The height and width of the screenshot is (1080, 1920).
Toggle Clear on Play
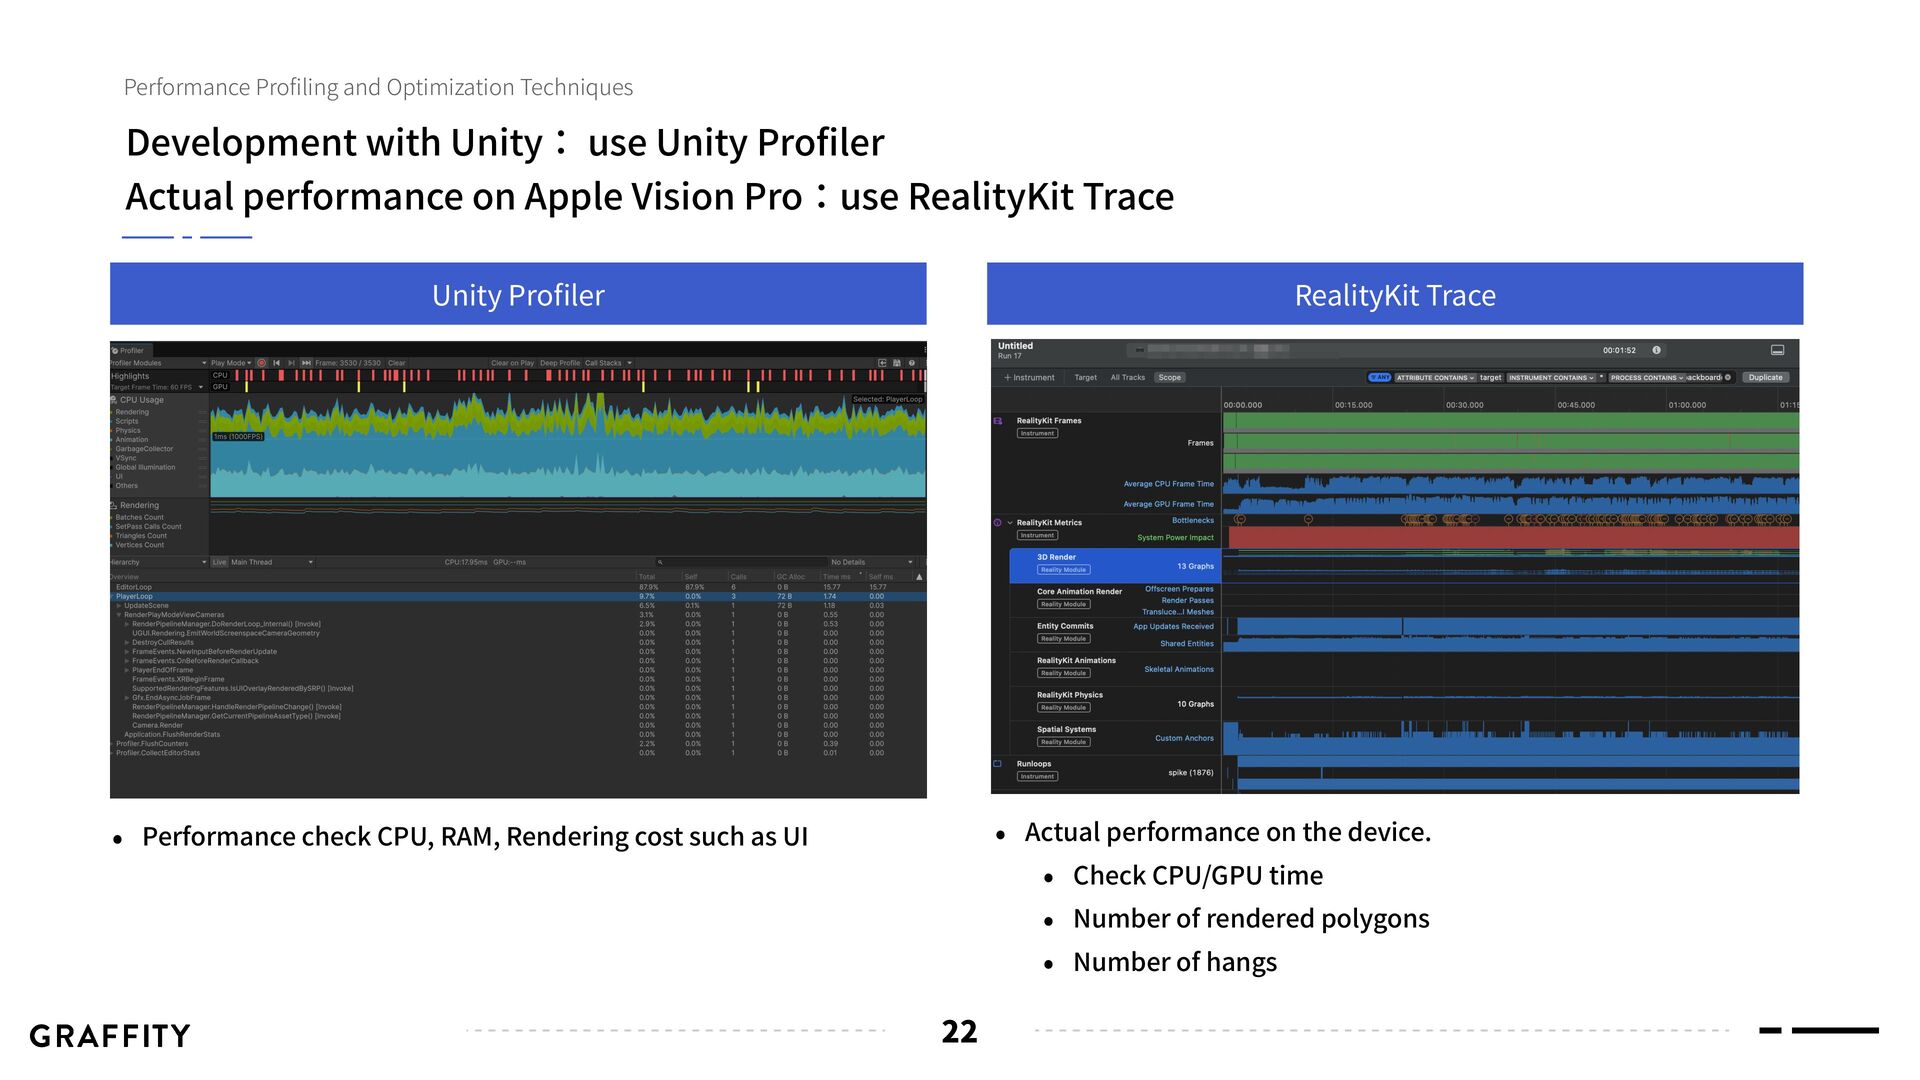point(512,363)
